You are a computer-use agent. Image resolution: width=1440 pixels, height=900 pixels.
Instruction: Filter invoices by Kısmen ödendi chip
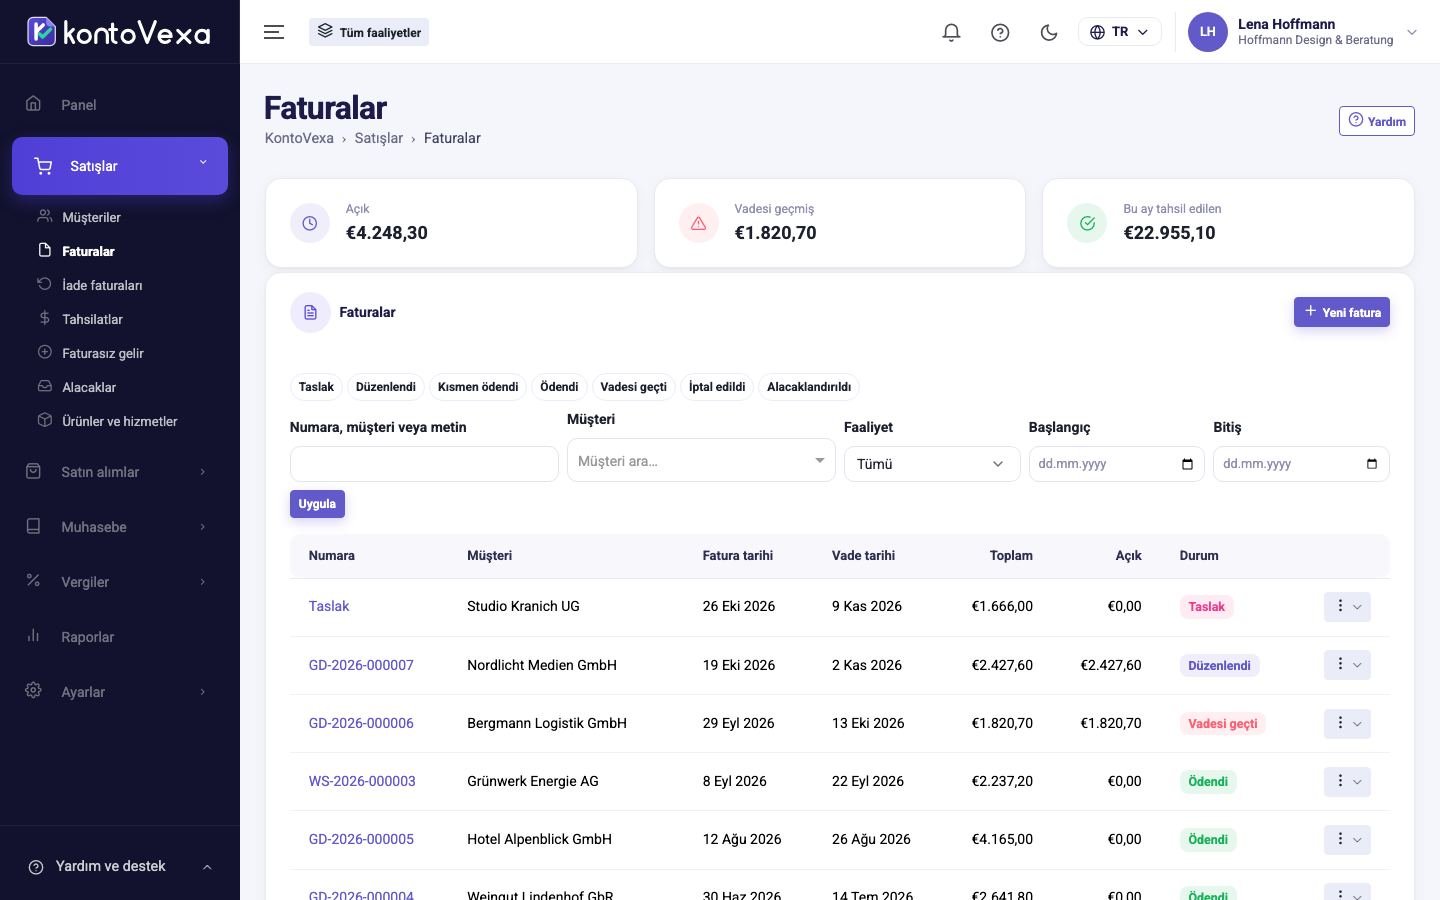478,387
